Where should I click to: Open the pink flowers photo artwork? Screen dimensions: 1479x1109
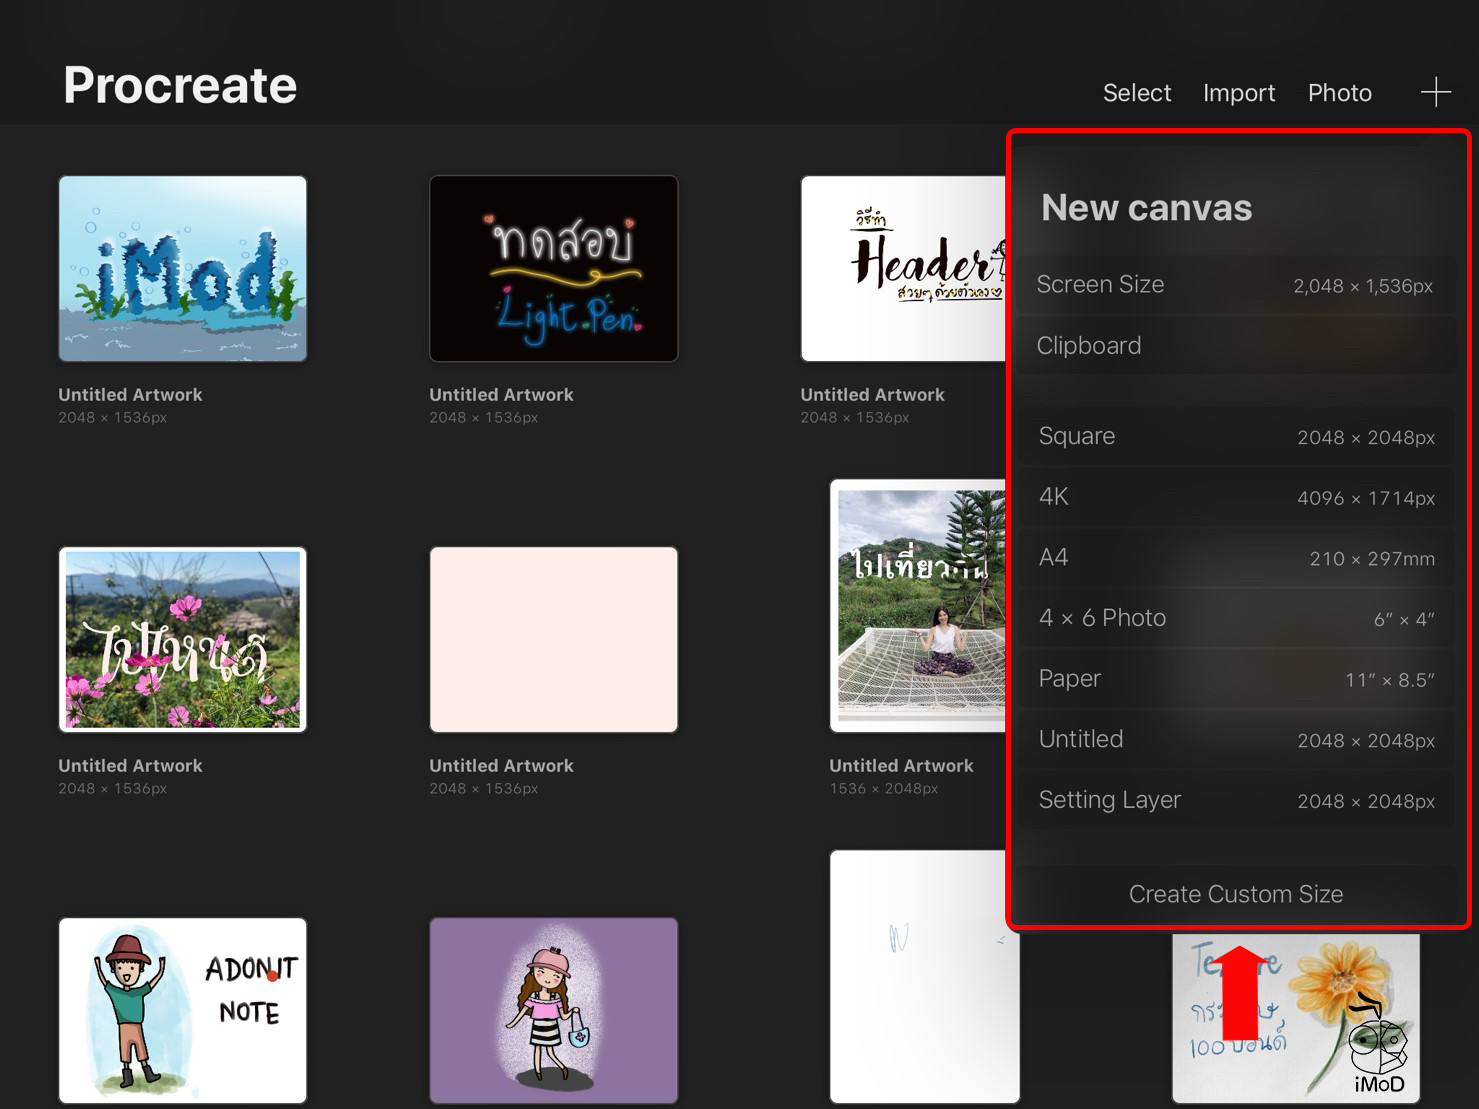(x=183, y=640)
